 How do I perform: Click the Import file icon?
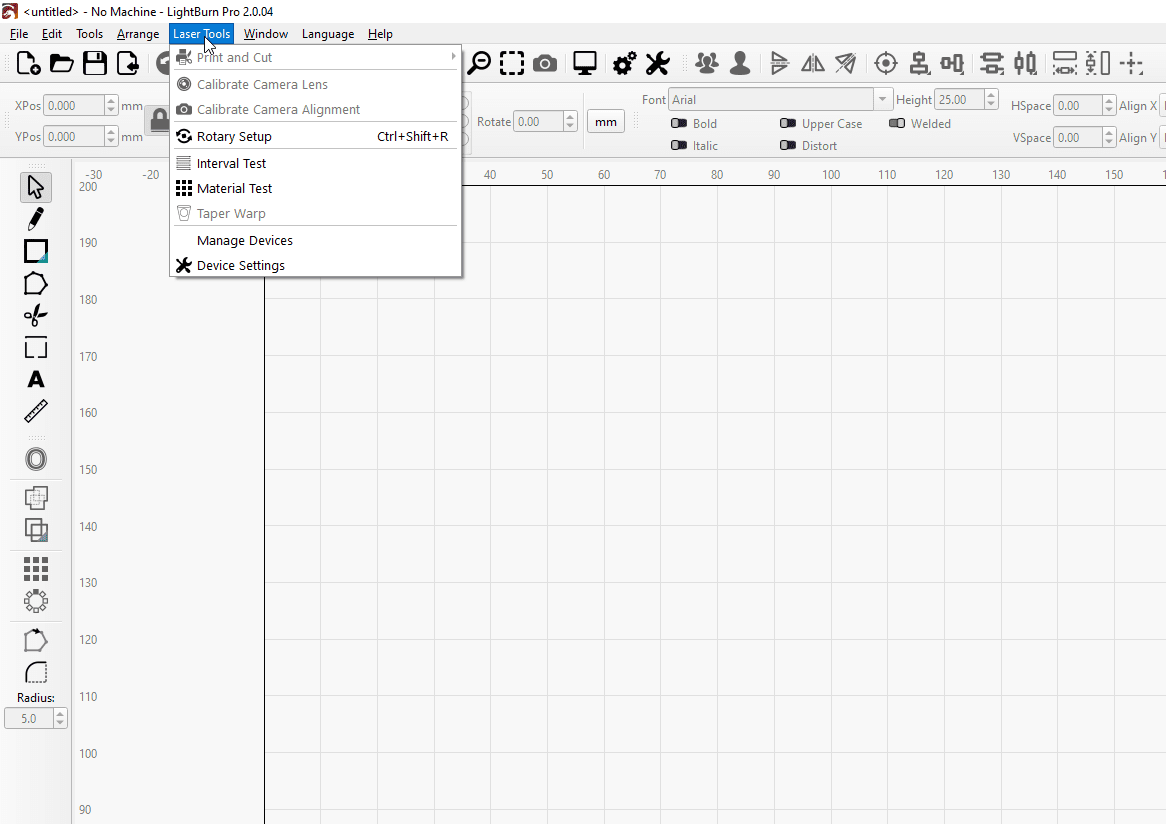tap(128, 63)
